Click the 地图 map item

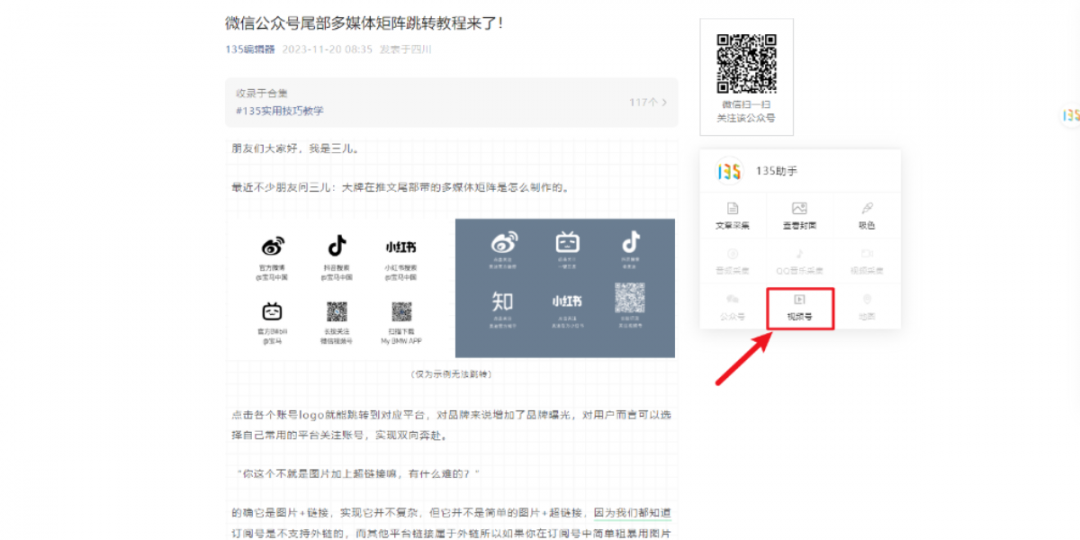point(866,307)
